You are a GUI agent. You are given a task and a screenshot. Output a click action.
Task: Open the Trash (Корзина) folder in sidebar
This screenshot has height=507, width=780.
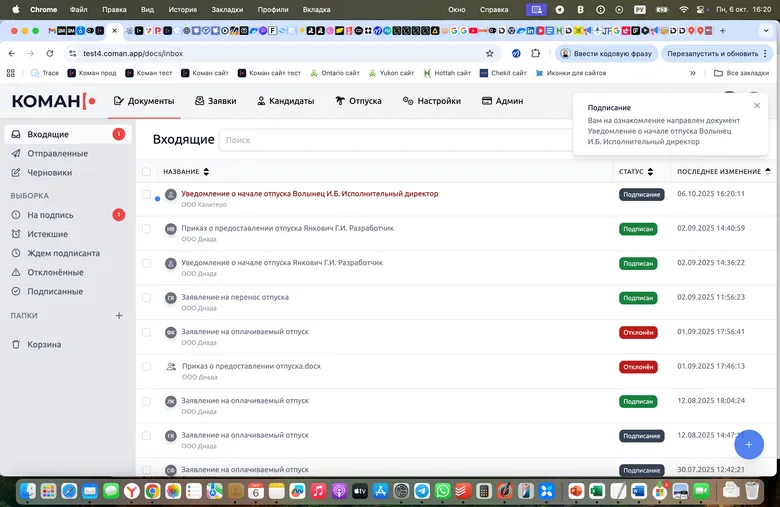pos(43,344)
